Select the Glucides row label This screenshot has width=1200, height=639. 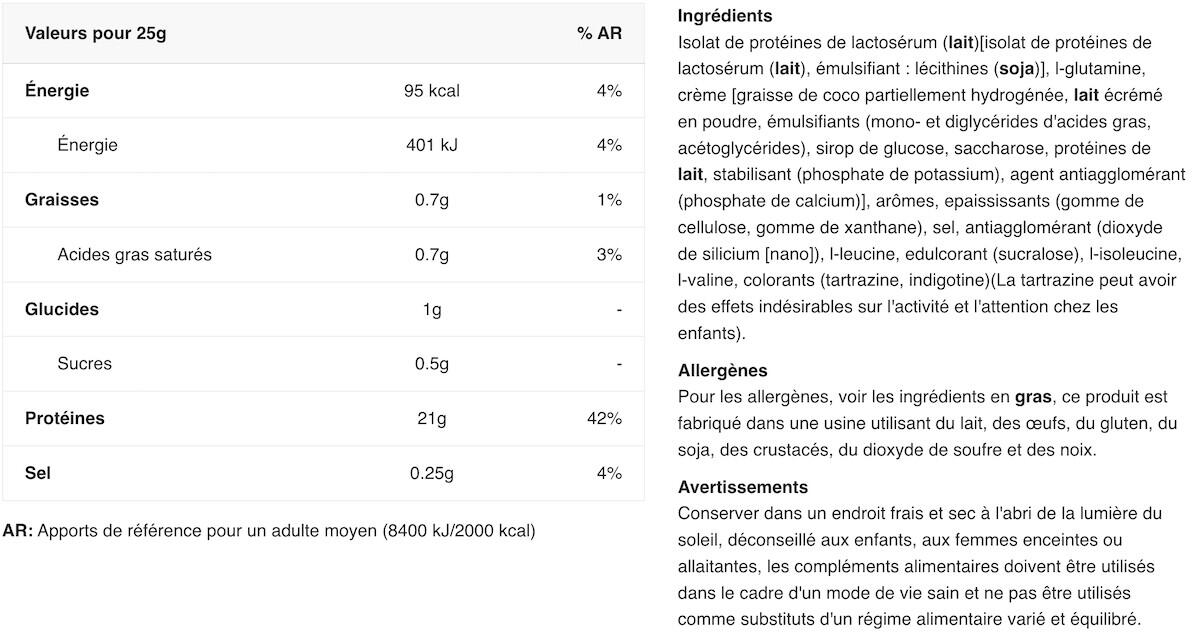62,309
